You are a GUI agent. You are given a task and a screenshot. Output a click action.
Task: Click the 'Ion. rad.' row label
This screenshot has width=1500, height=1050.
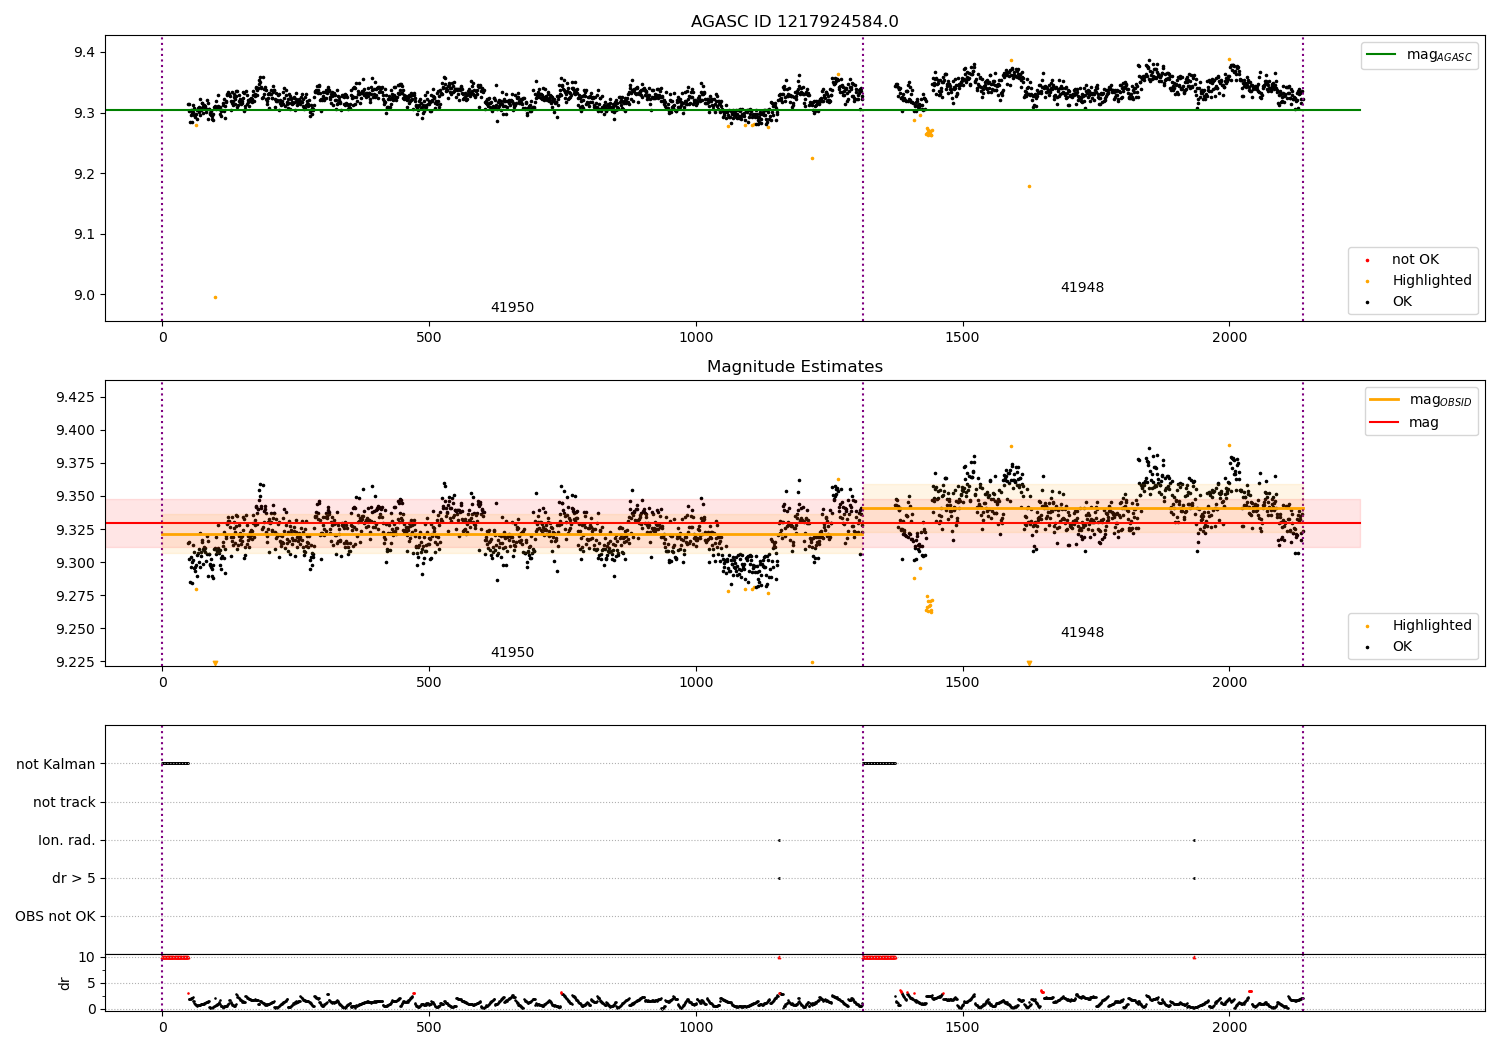click(67, 840)
